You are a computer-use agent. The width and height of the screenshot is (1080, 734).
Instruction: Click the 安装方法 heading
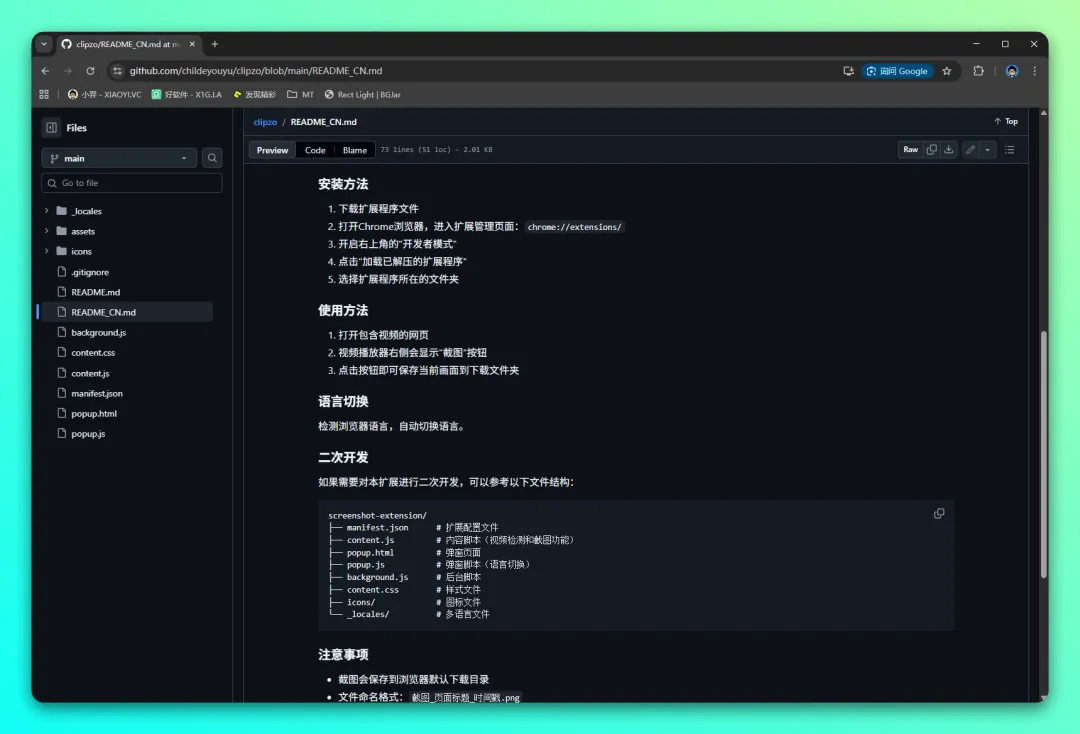click(343, 184)
